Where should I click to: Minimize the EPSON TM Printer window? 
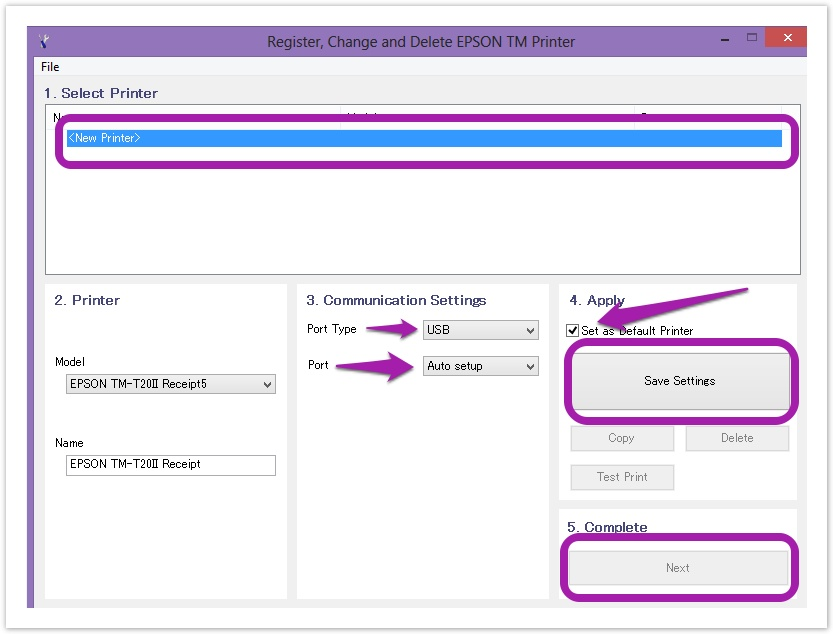(723, 39)
